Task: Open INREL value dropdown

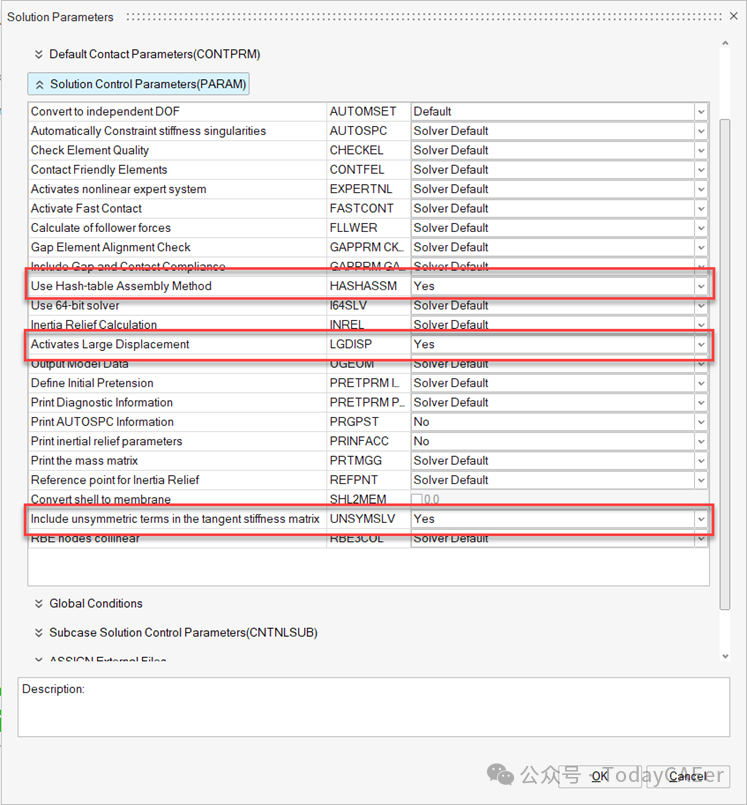Action: [701, 325]
